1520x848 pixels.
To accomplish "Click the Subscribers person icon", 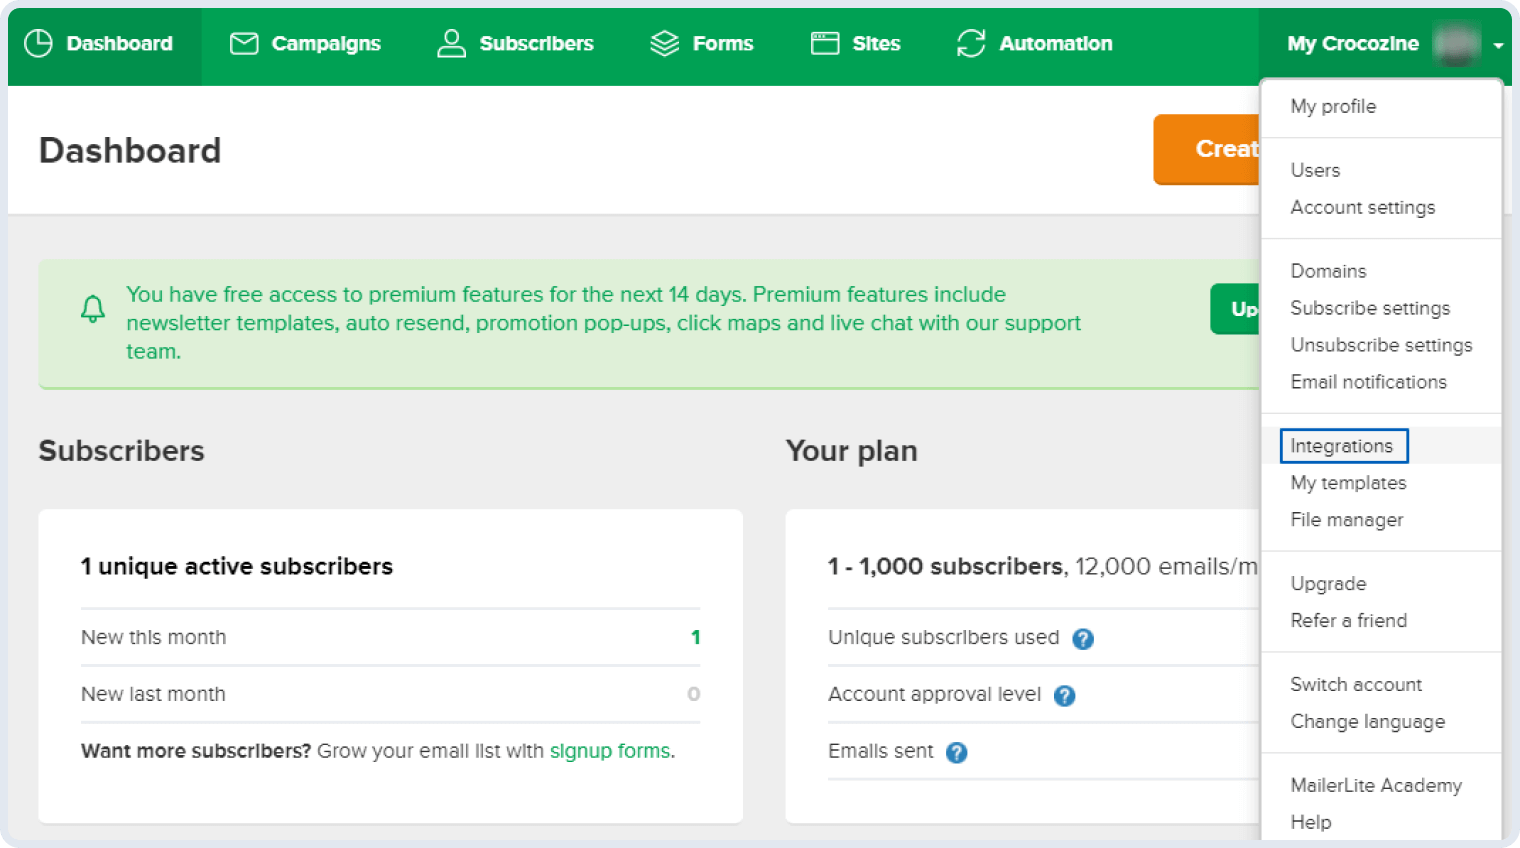I will coord(450,43).
